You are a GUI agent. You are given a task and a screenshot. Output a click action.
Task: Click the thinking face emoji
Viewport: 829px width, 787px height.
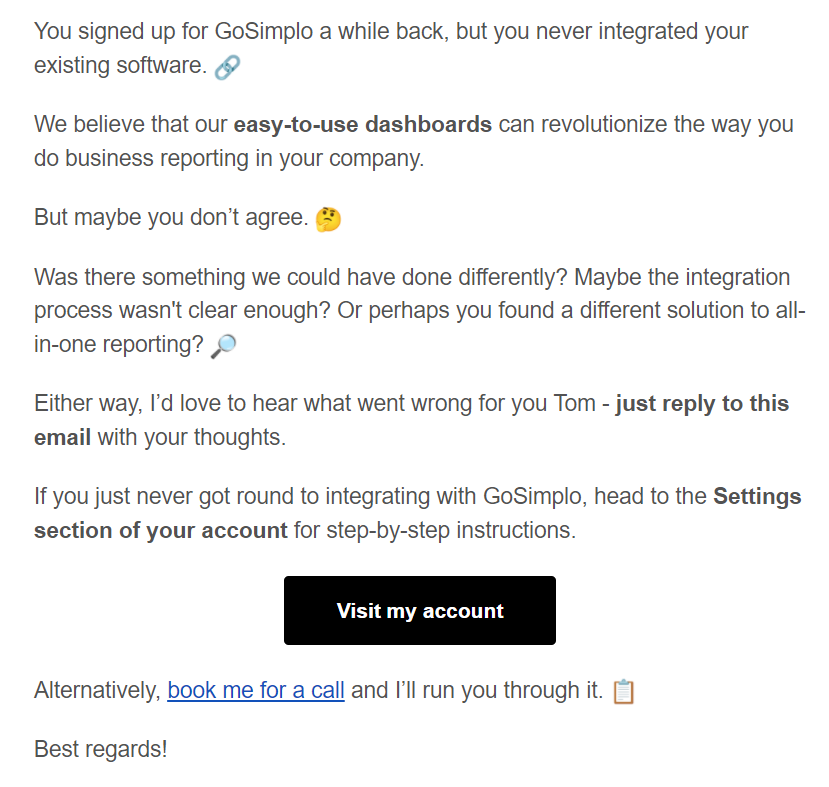pyautogui.click(x=328, y=218)
